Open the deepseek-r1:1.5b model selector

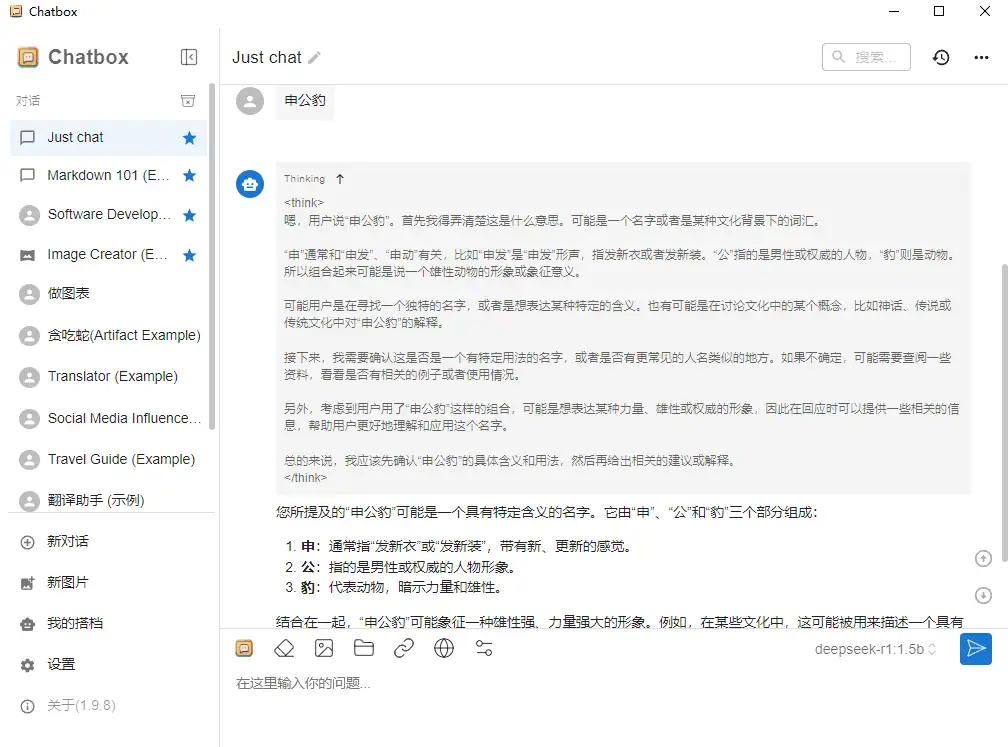[x=875, y=649]
